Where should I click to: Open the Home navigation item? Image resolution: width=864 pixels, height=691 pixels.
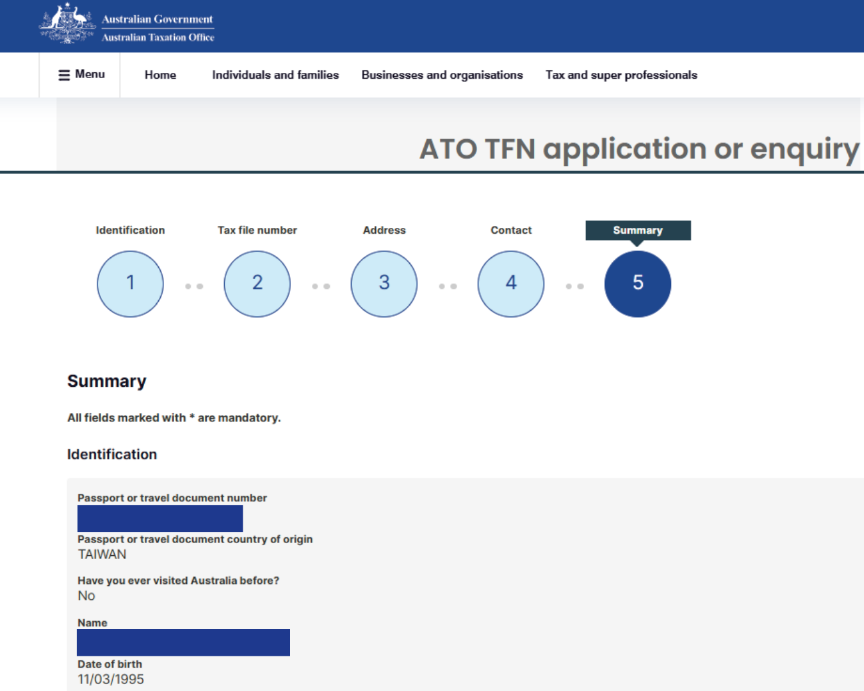pyautogui.click(x=160, y=75)
